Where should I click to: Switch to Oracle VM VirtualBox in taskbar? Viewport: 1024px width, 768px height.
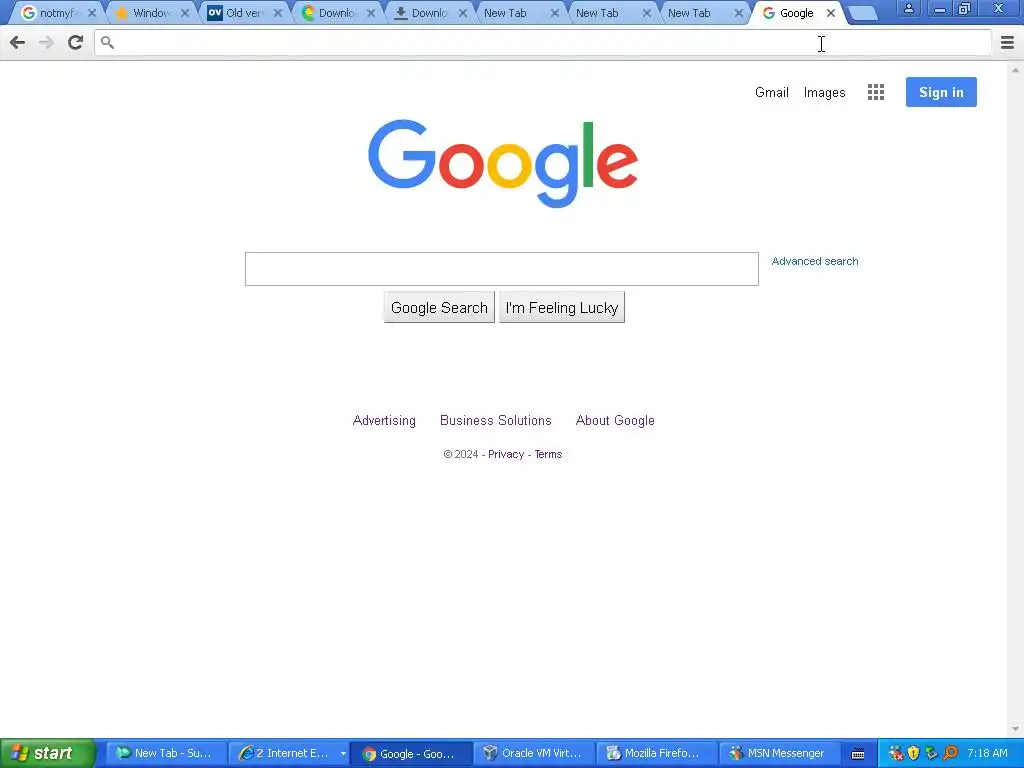534,754
